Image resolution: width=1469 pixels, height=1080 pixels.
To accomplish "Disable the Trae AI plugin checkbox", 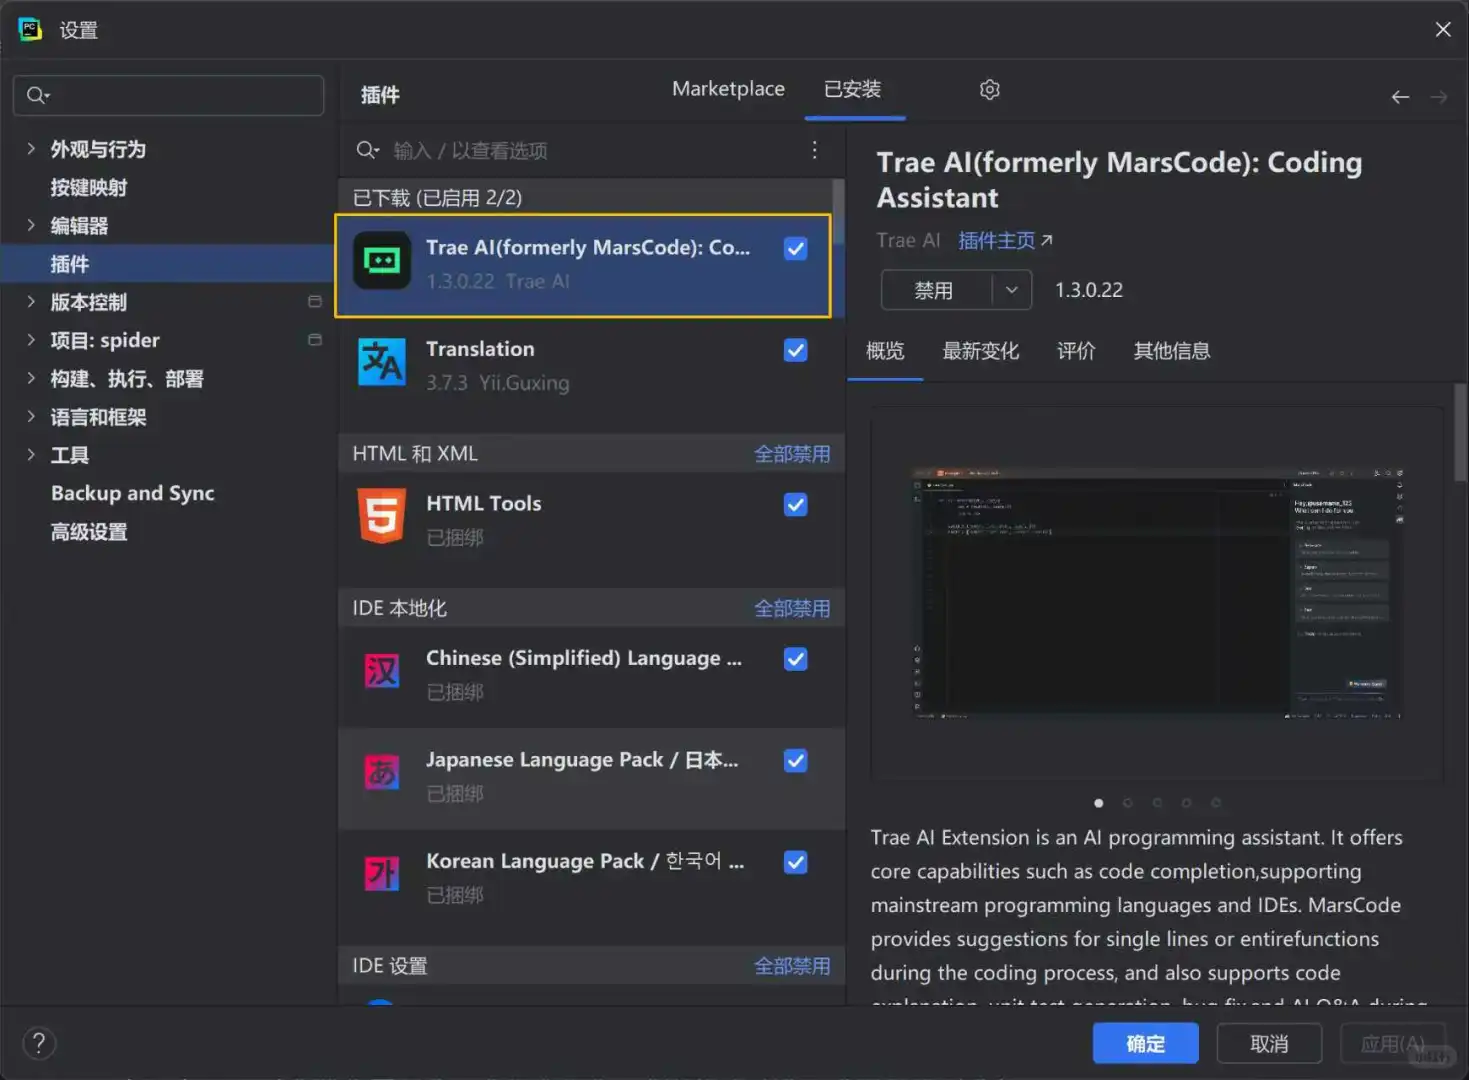I will [796, 248].
